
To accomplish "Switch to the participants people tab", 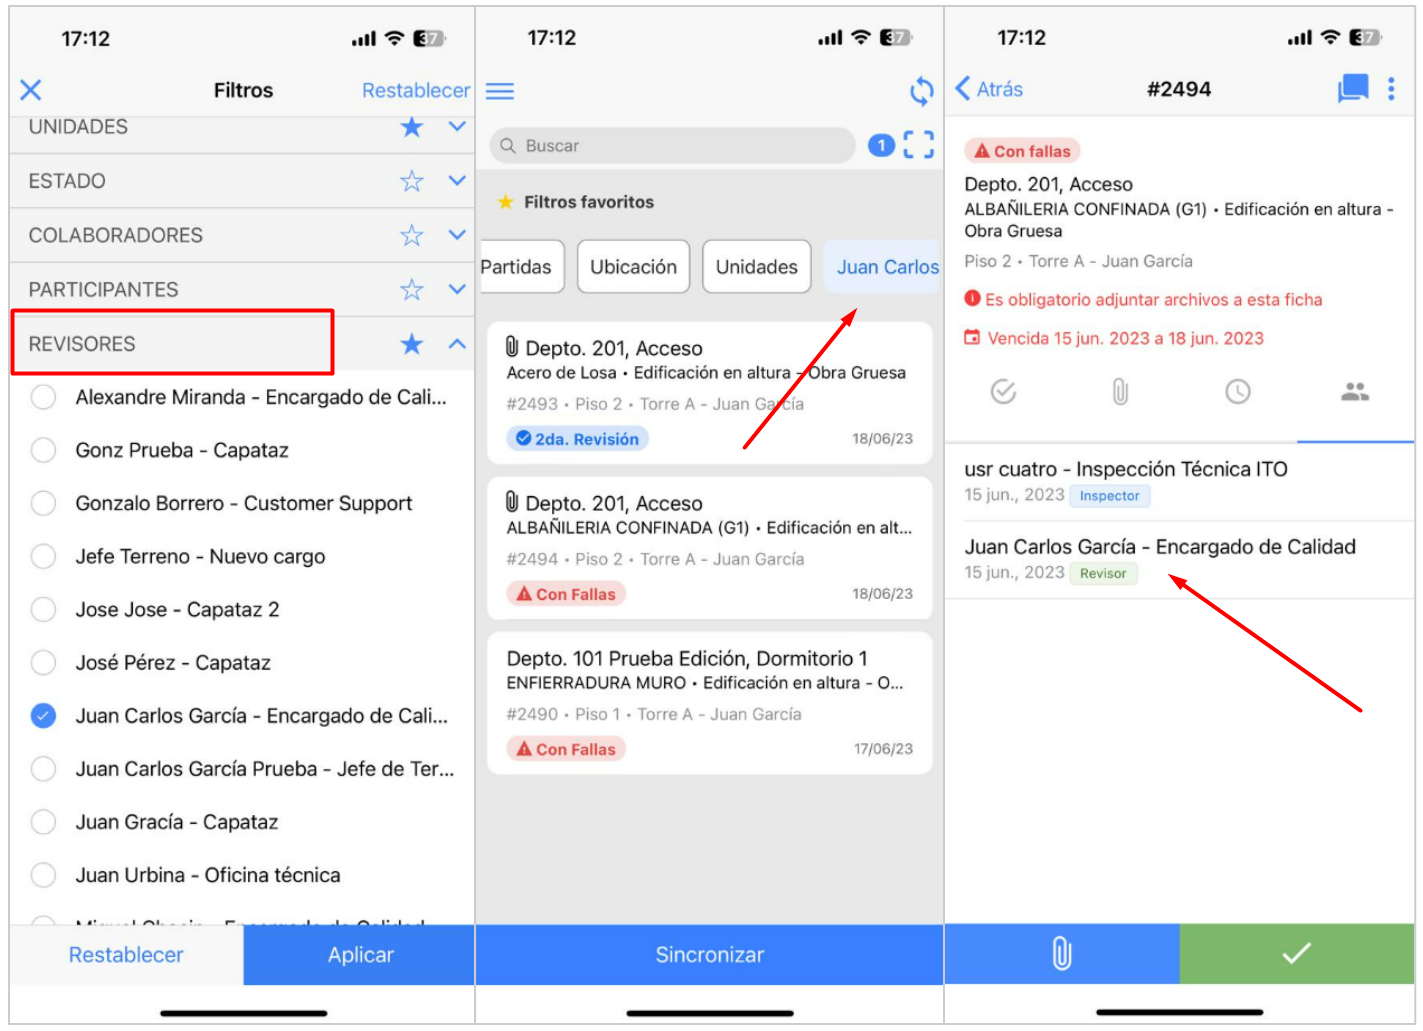I will click(1354, 392).
